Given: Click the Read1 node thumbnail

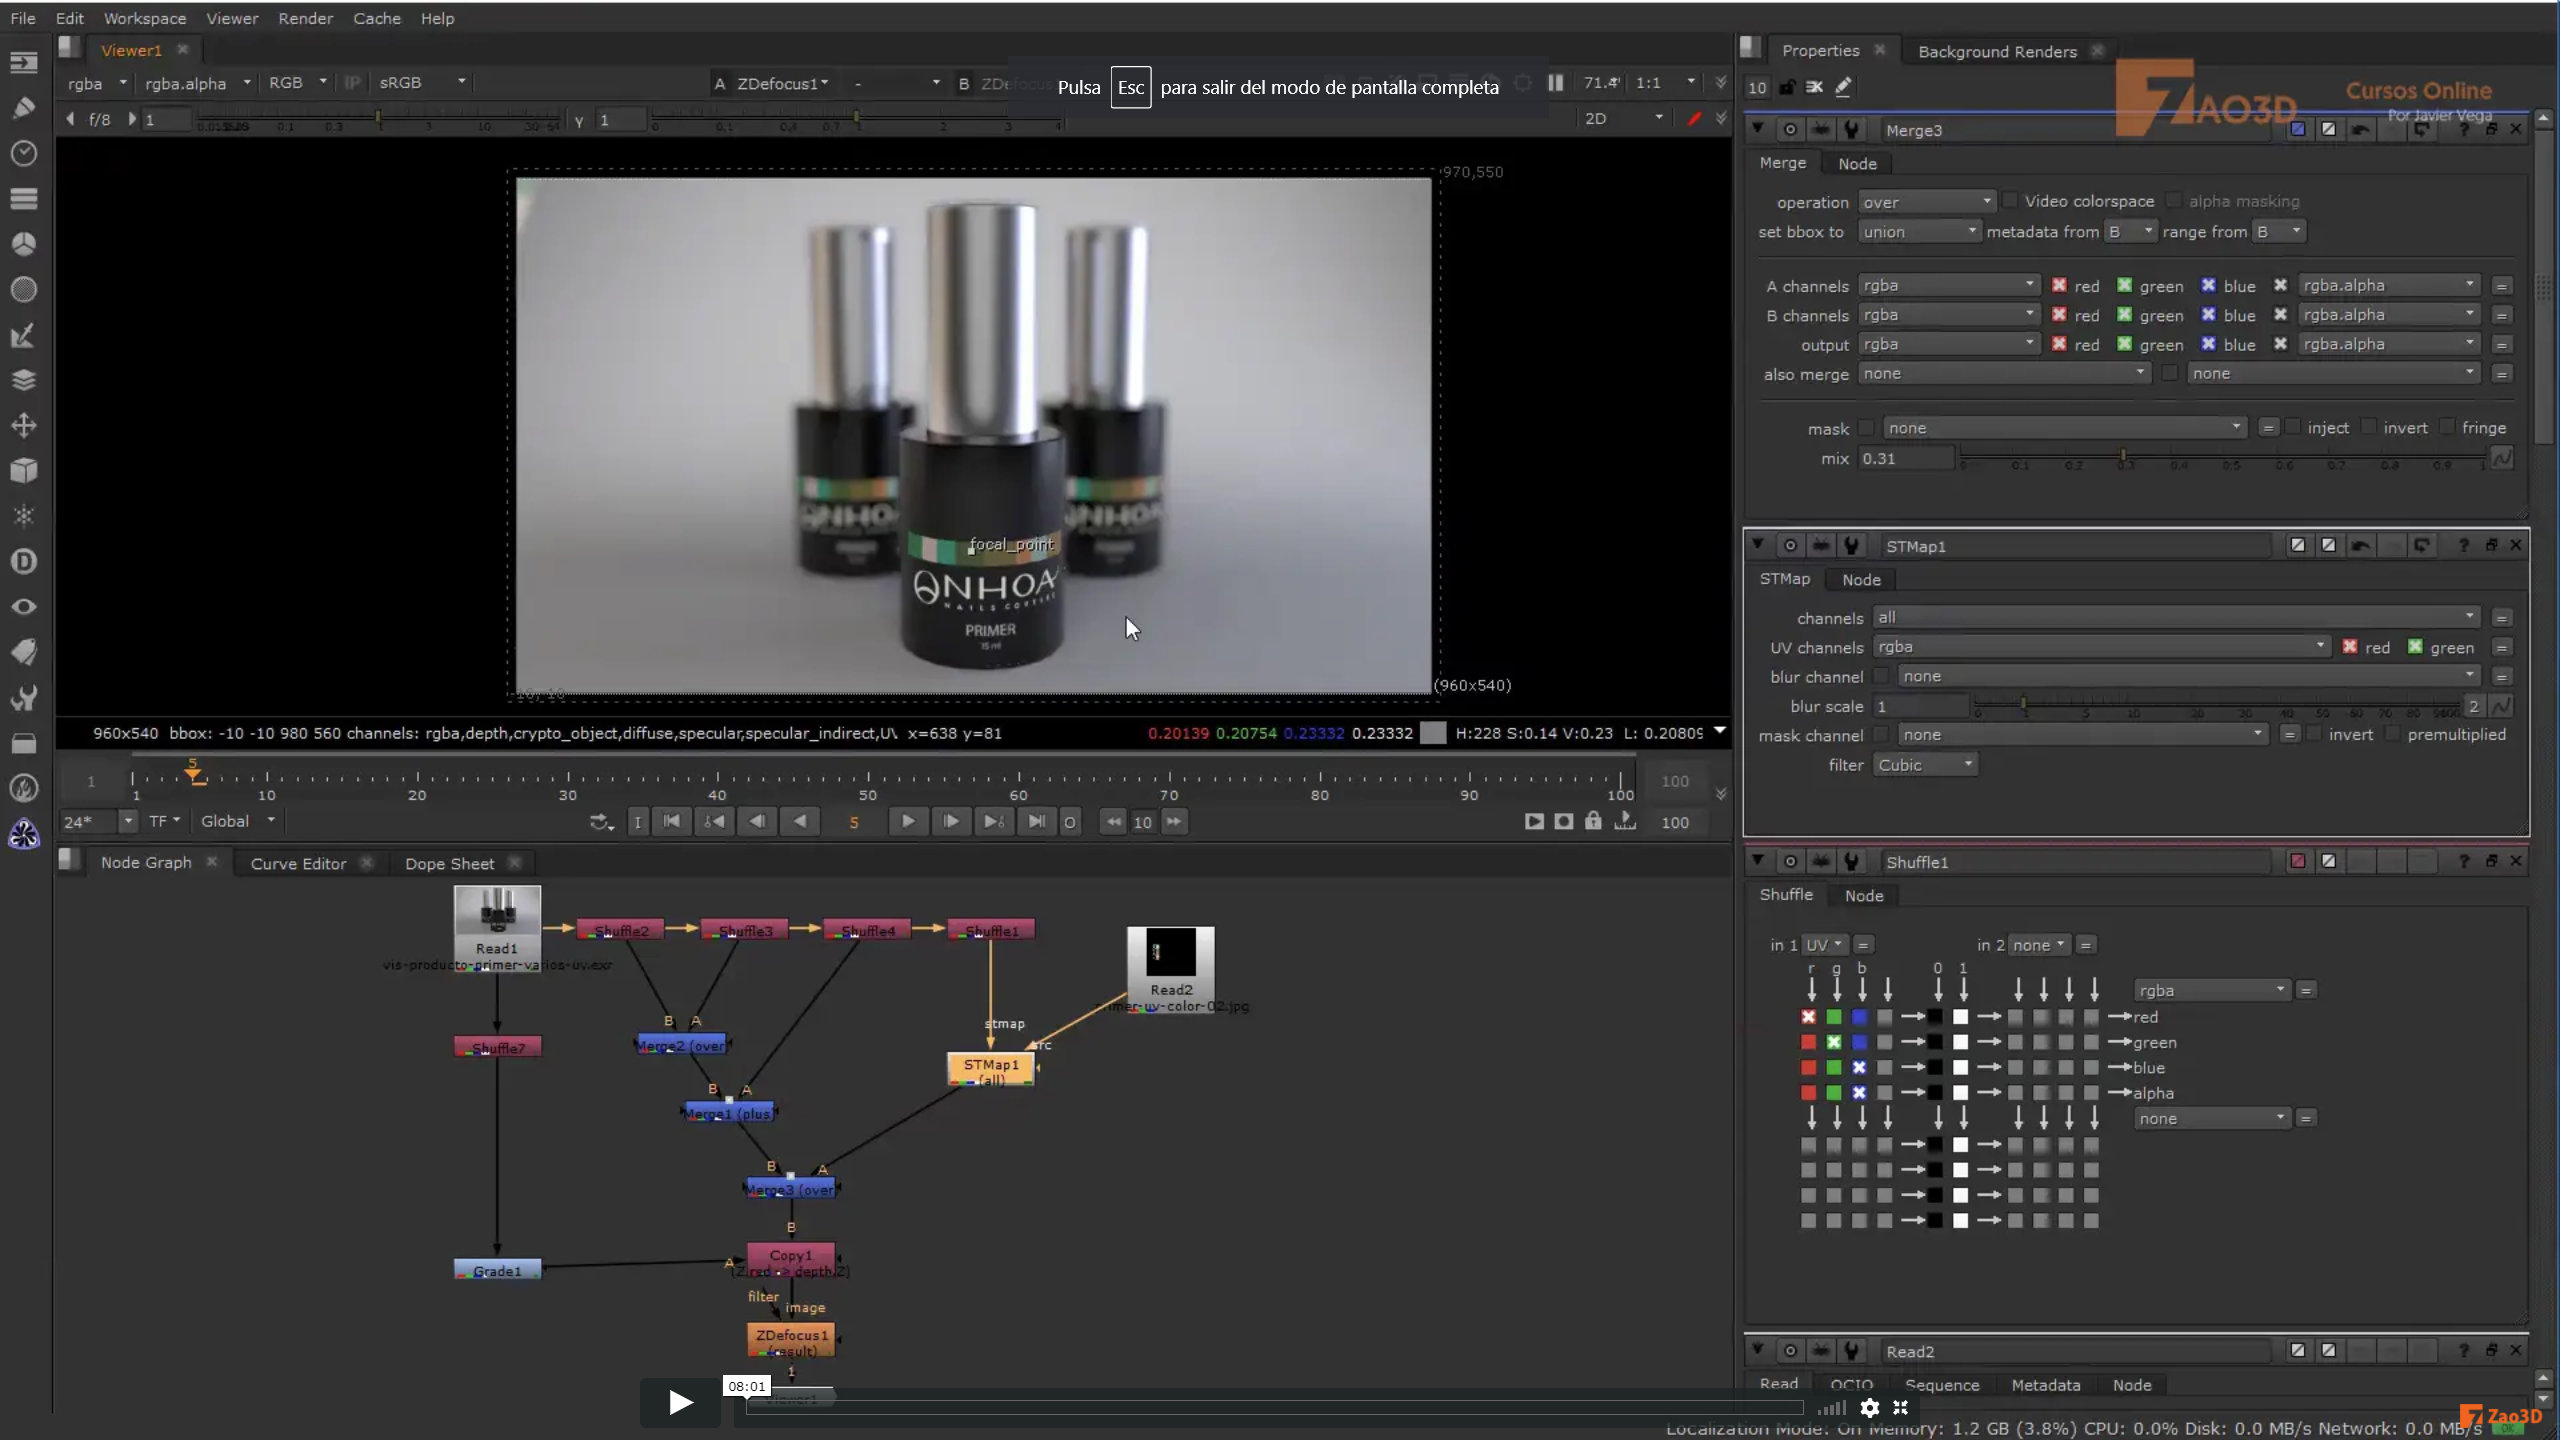Looking at the screenshot, I should 497,910.
